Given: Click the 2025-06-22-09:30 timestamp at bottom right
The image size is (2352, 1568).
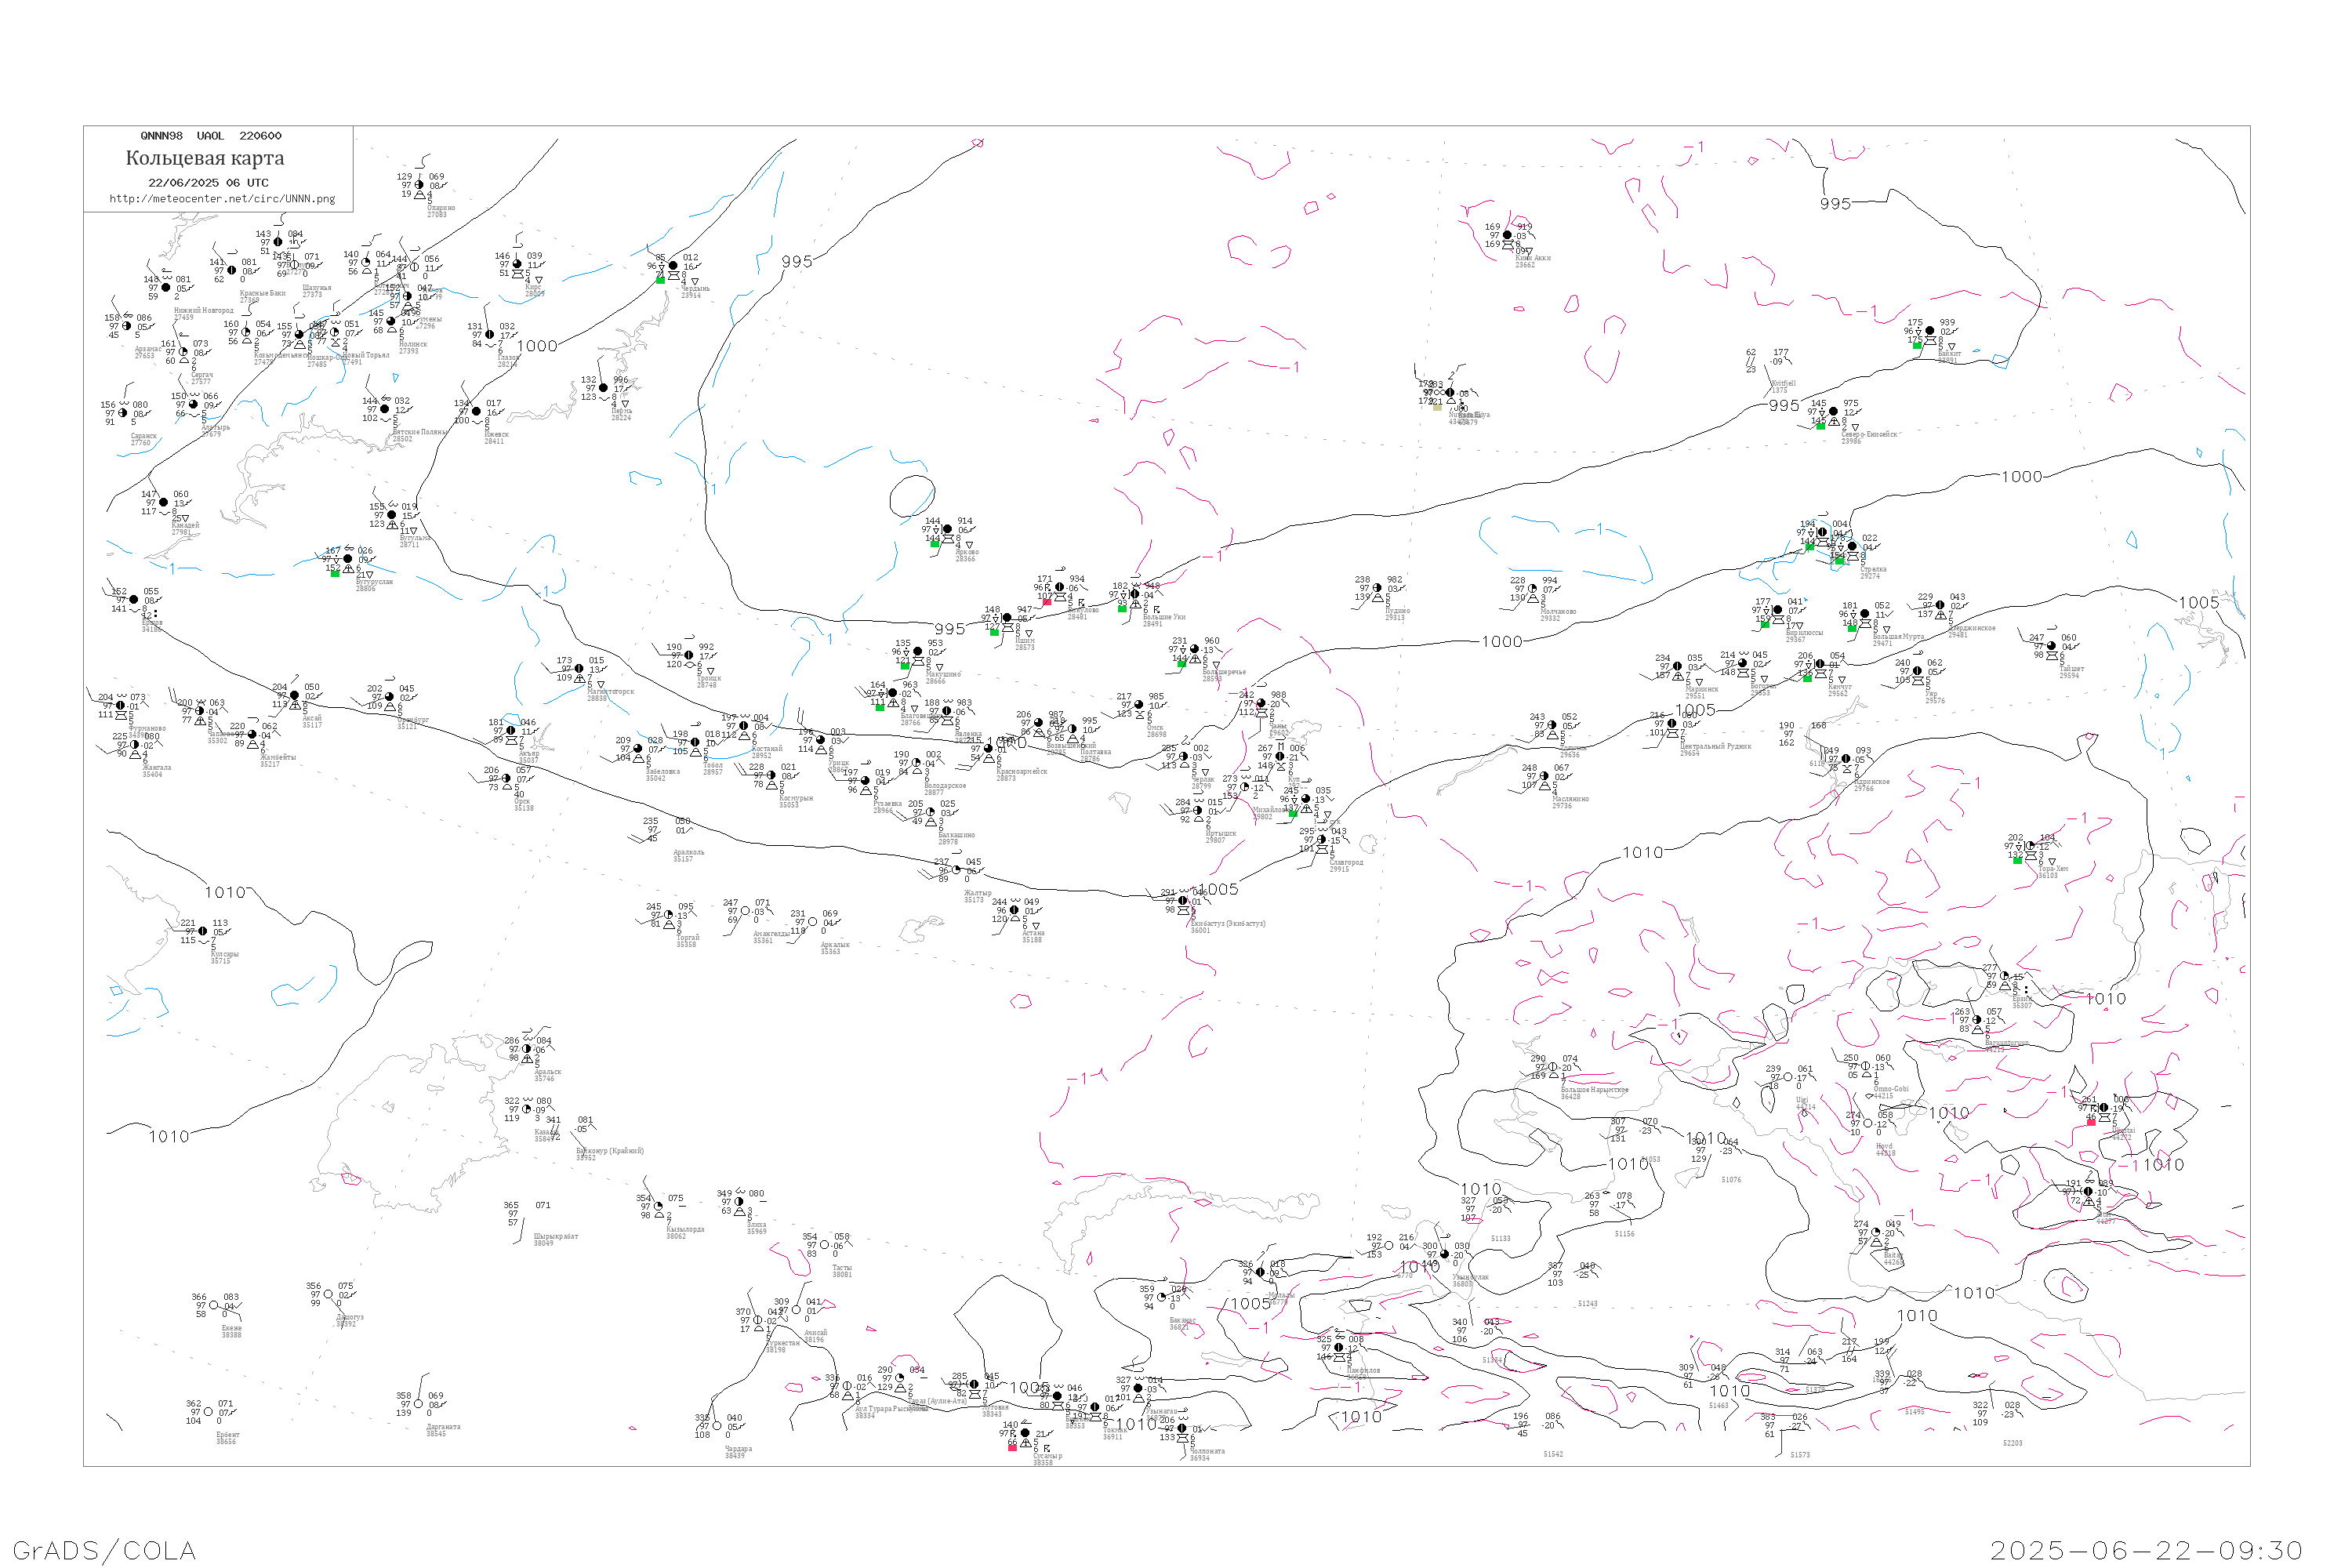Looking at the screenshot, I should (2145, 1550).
